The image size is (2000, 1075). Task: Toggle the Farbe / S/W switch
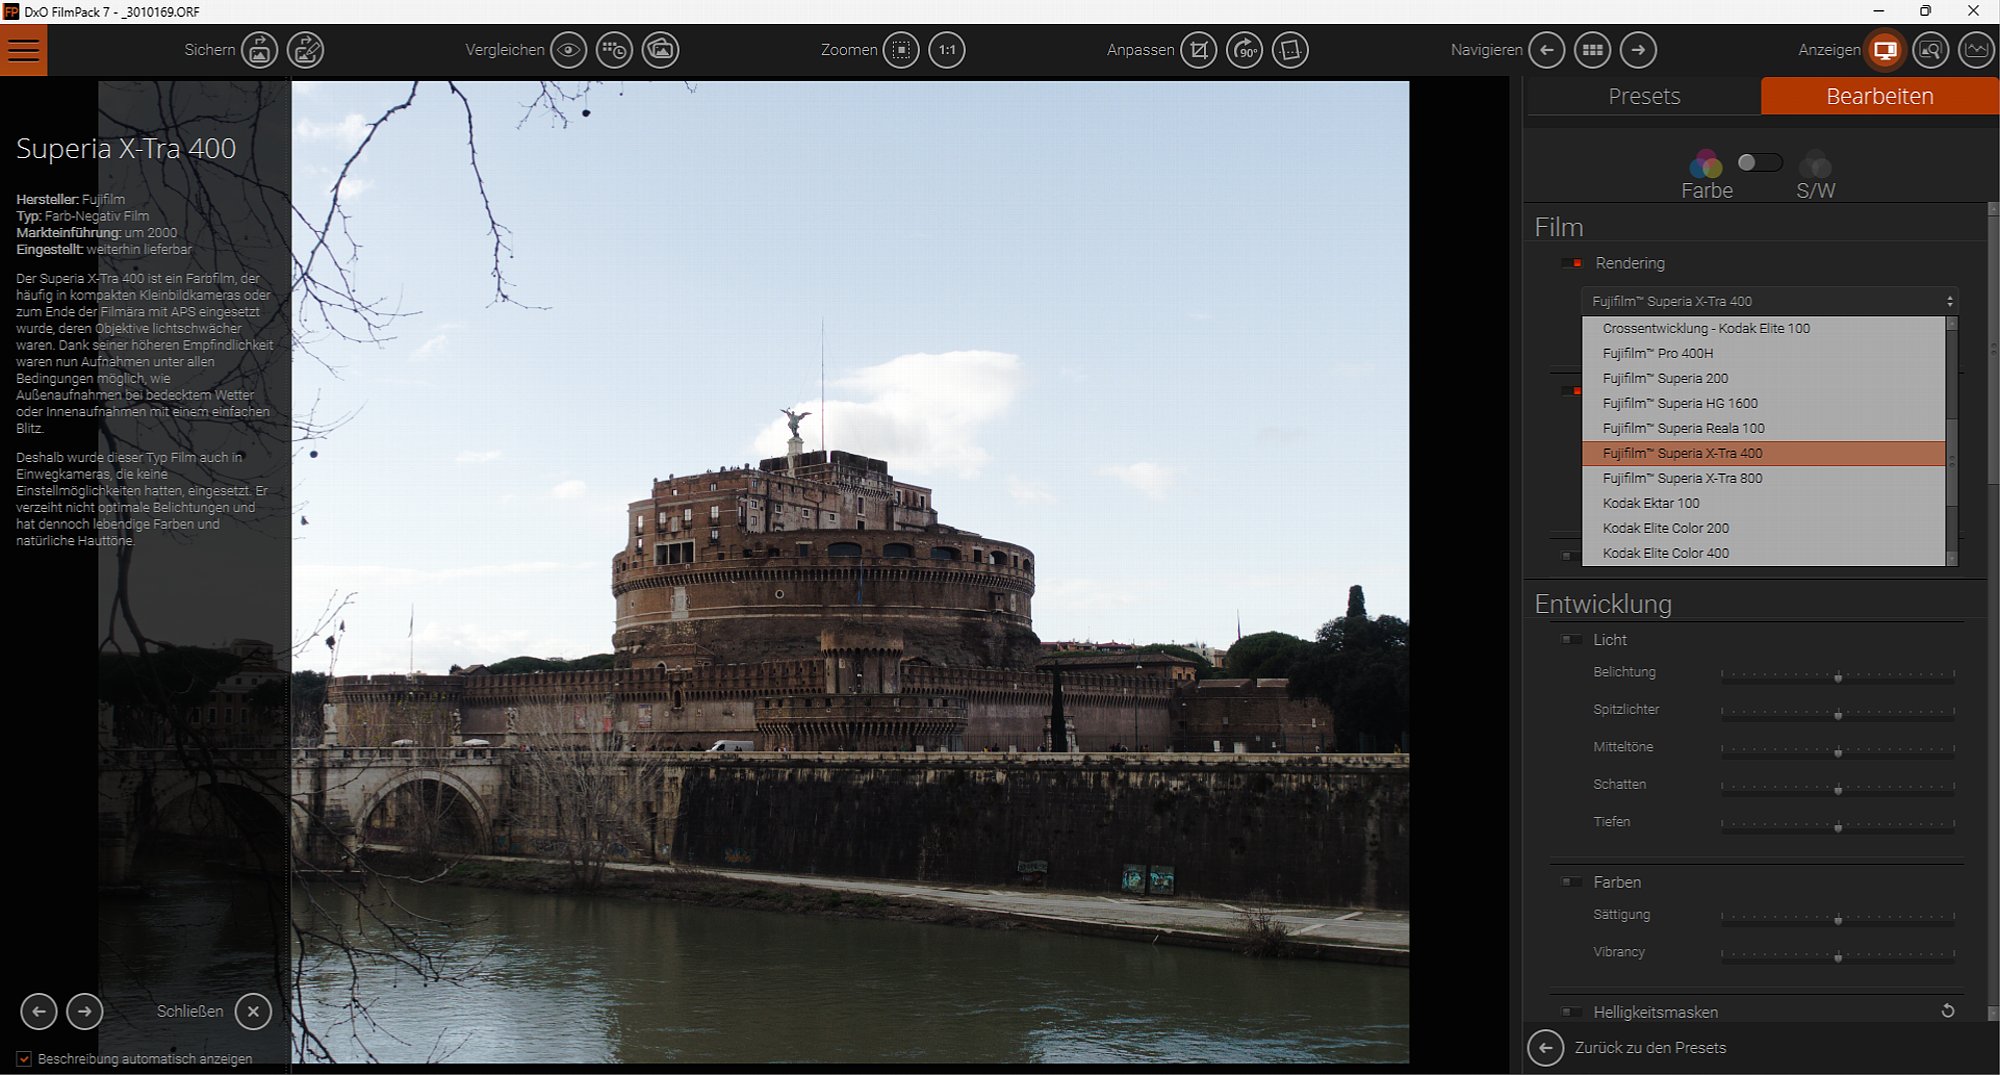[x=1759, y=163]
